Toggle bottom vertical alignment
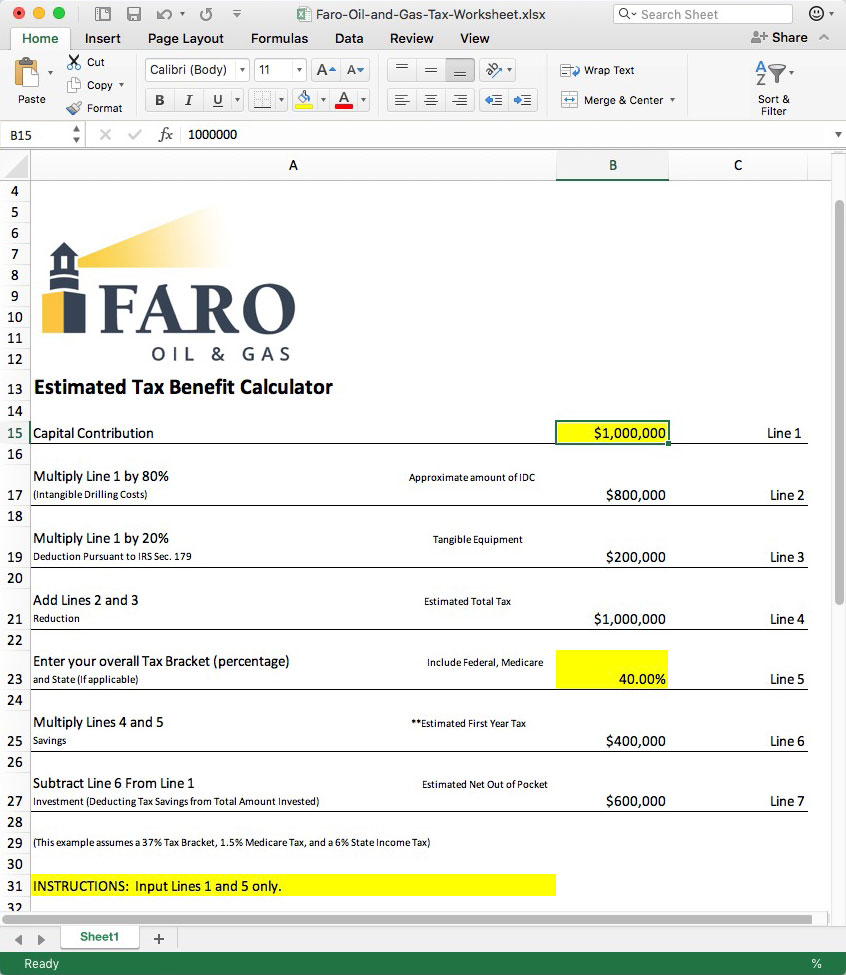The height and width of the screenshot is (975, 846). [460, 70]
